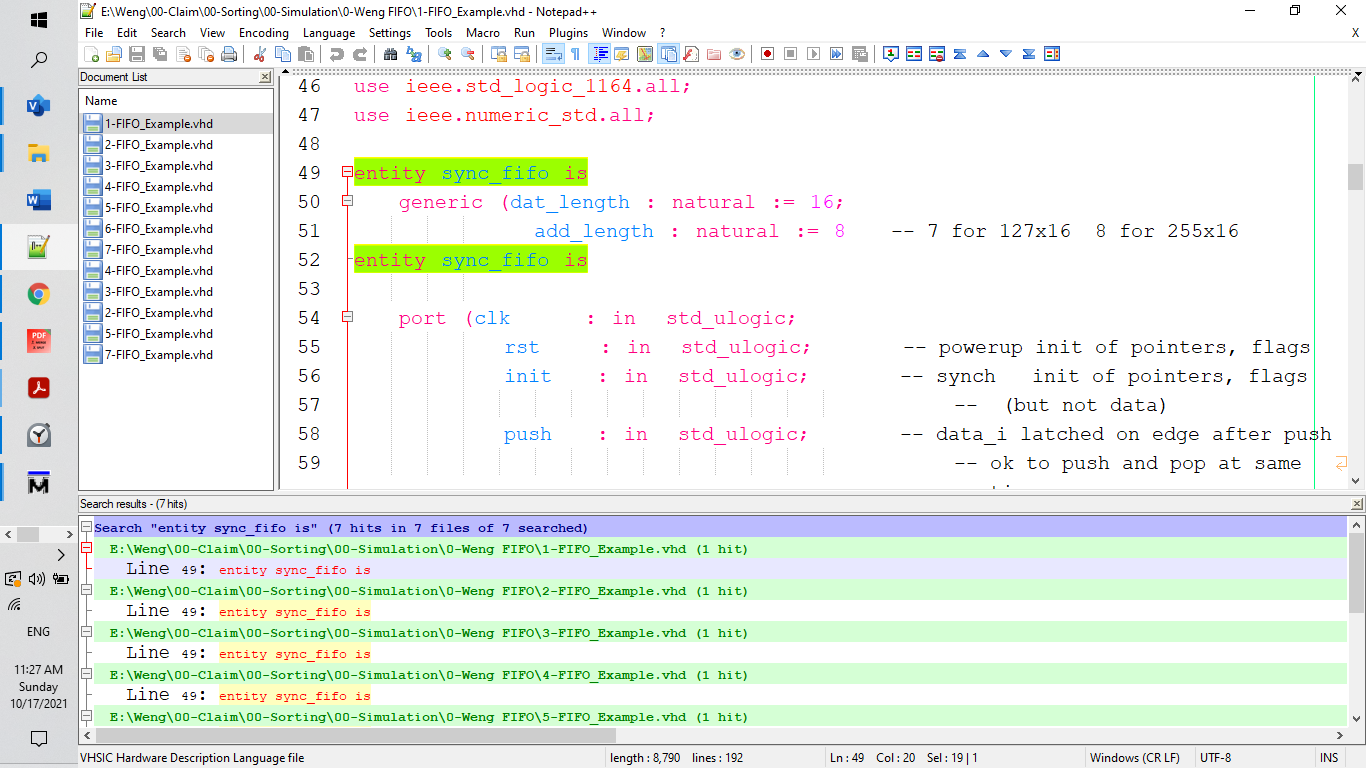Image resolution: width=1366 pixels, height=768 pixels.
Task: Open the Encoding menu
Action: pos(264,33)
